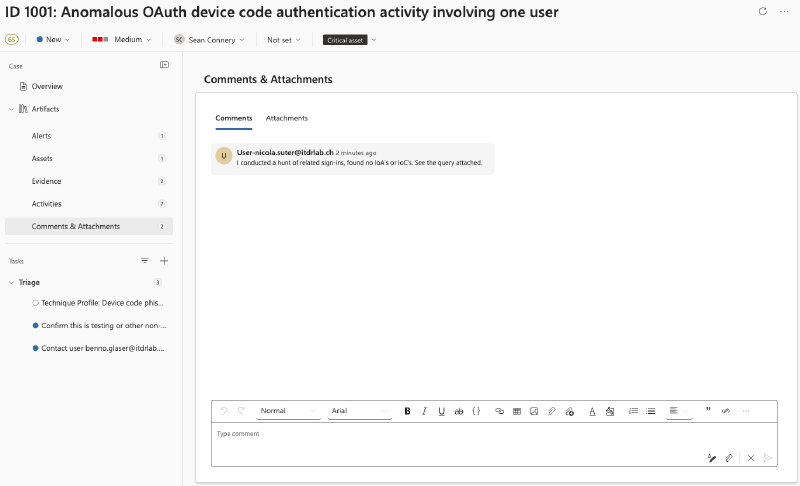This screenshot has width=800, height=486.
Task: Click the U avatar on the comment
Action: click(223, 156)
